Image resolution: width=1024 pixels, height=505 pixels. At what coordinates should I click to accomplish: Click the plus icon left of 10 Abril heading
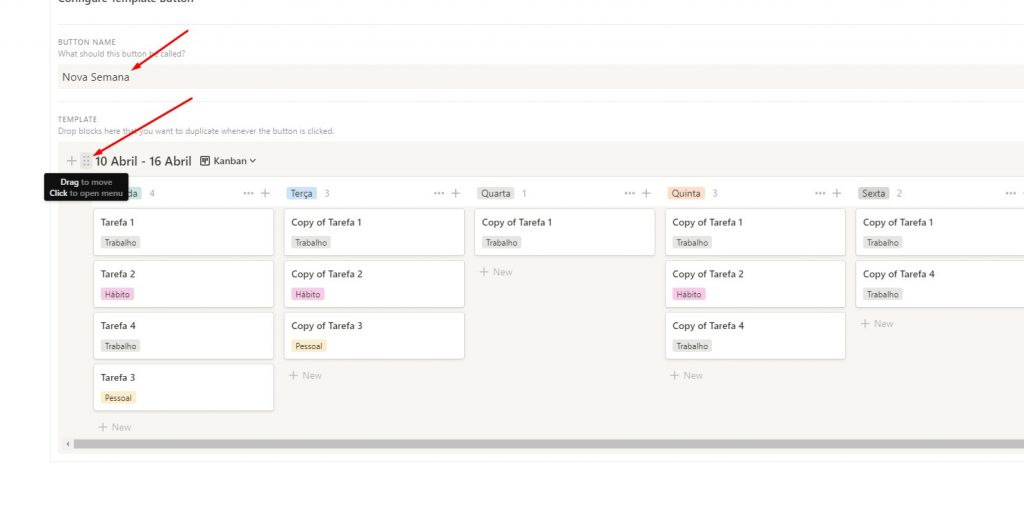71,161
